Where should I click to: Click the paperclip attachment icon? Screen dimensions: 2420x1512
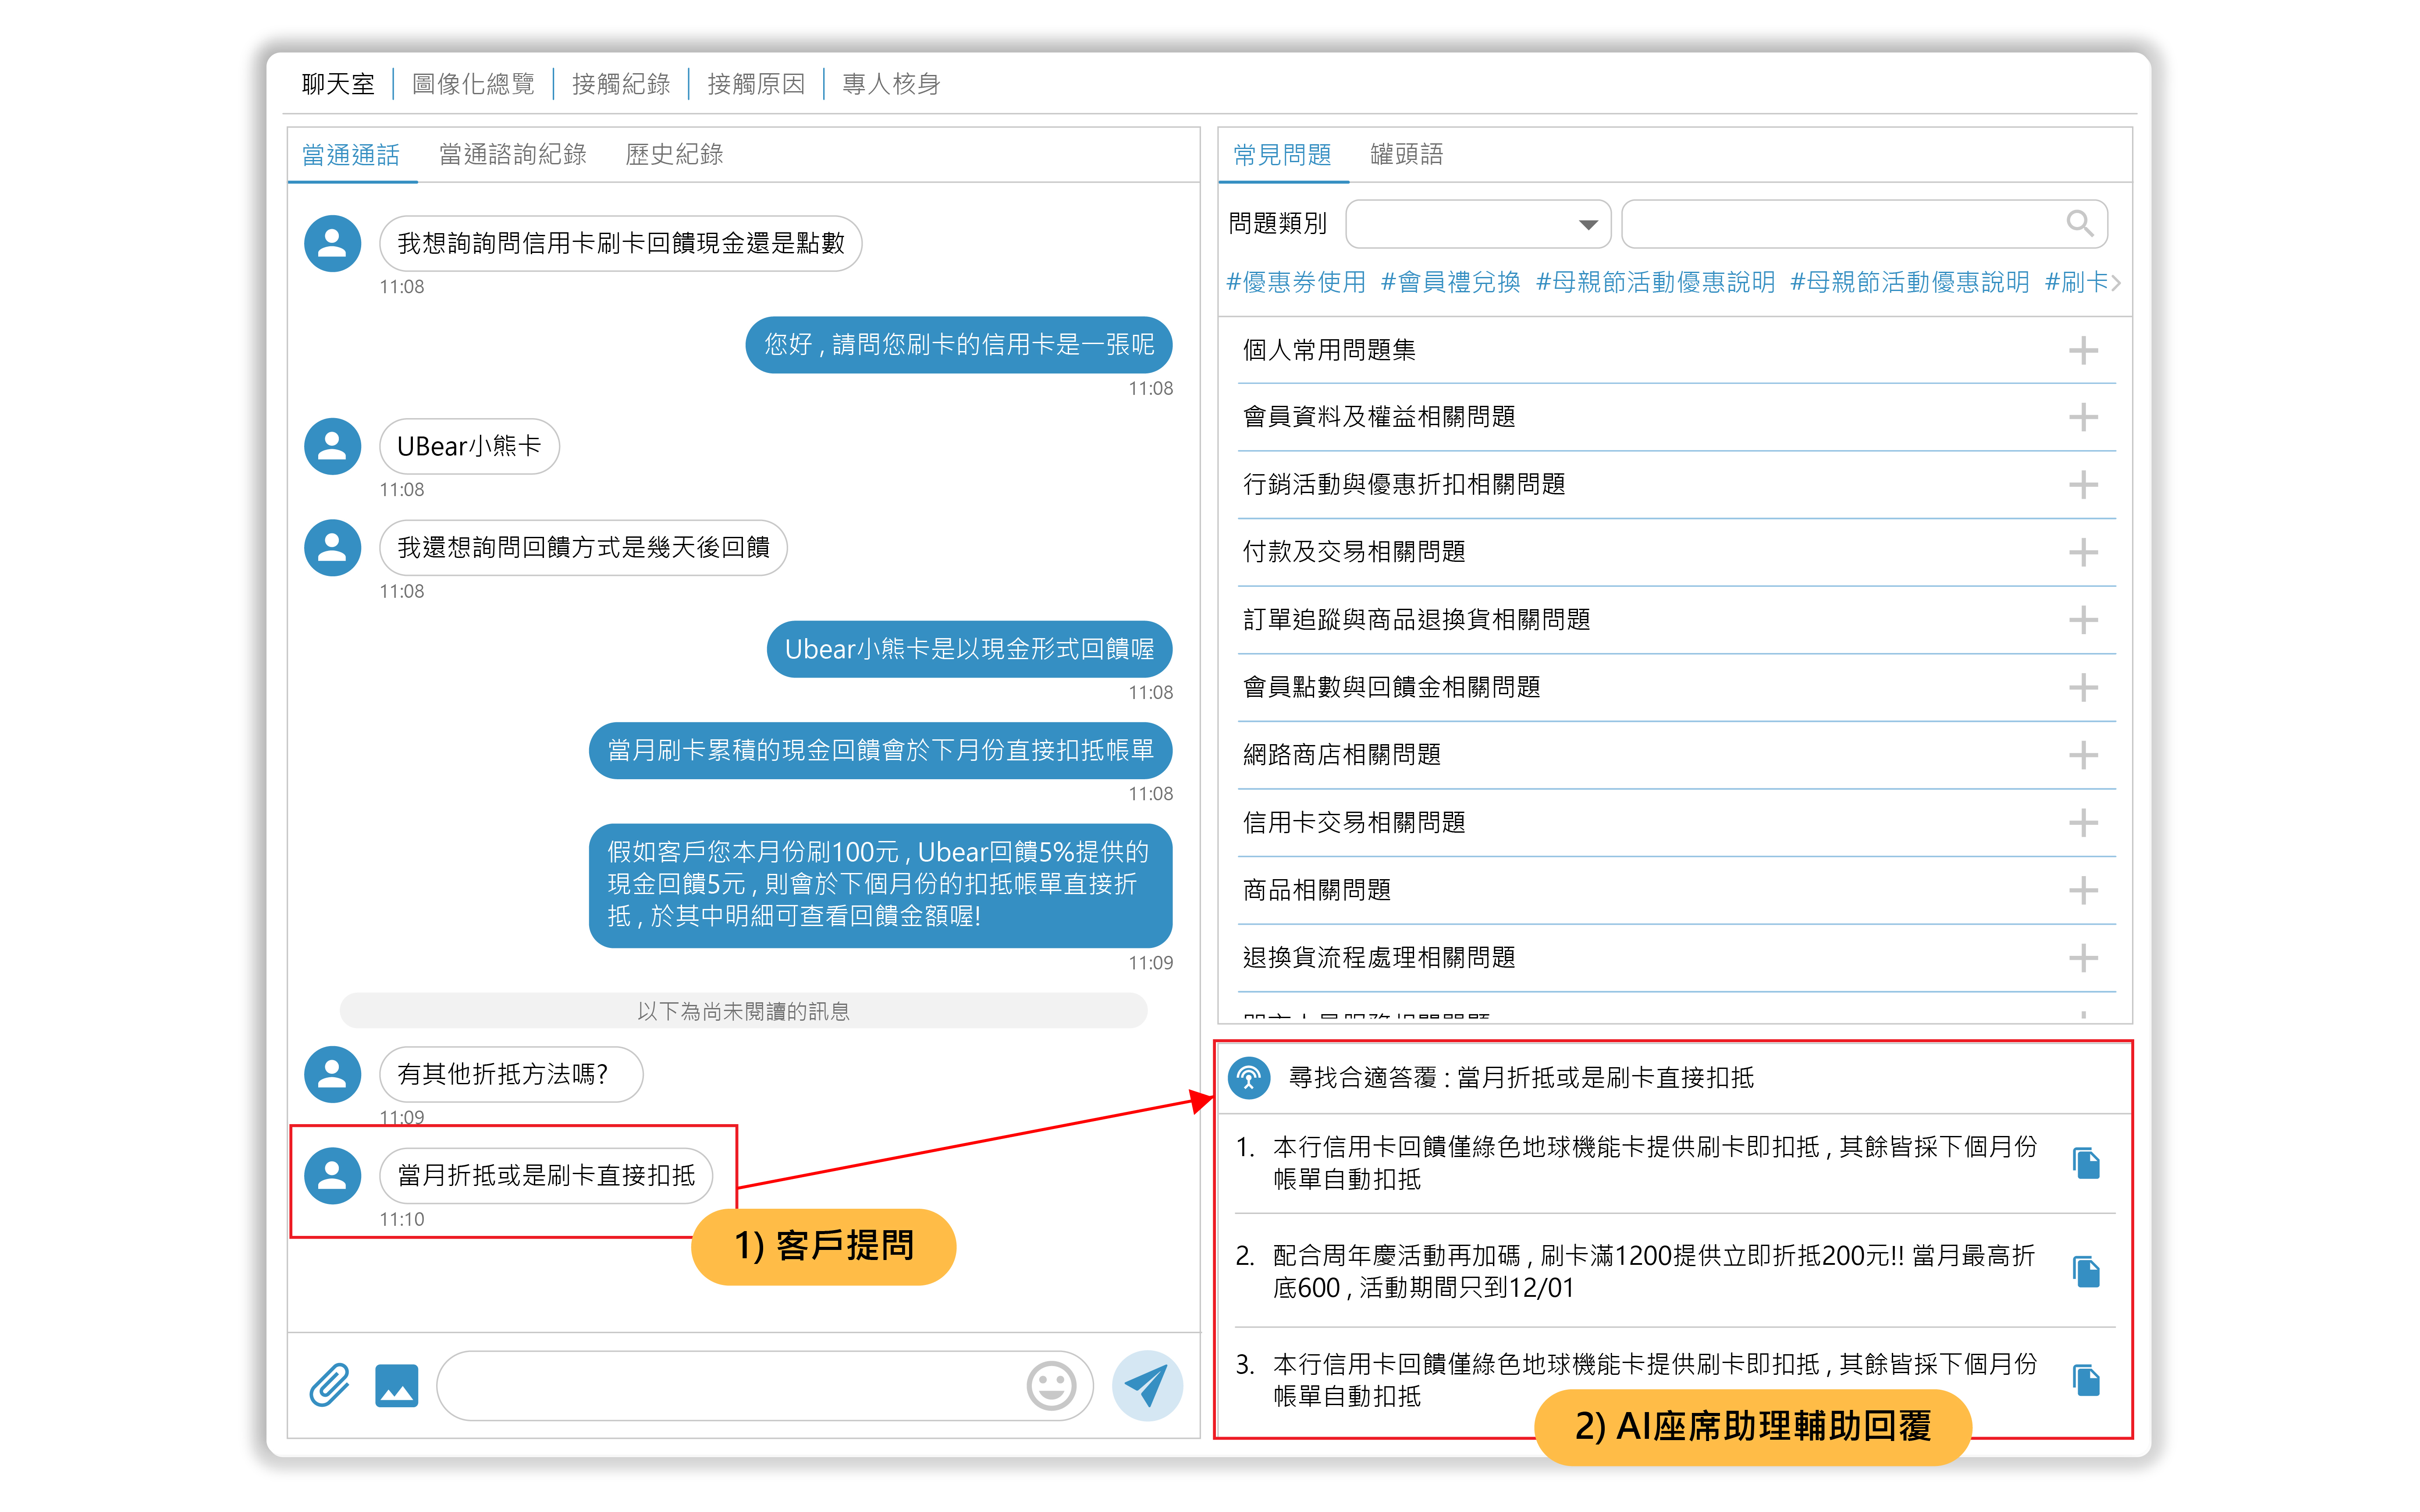click(329, 1385)
